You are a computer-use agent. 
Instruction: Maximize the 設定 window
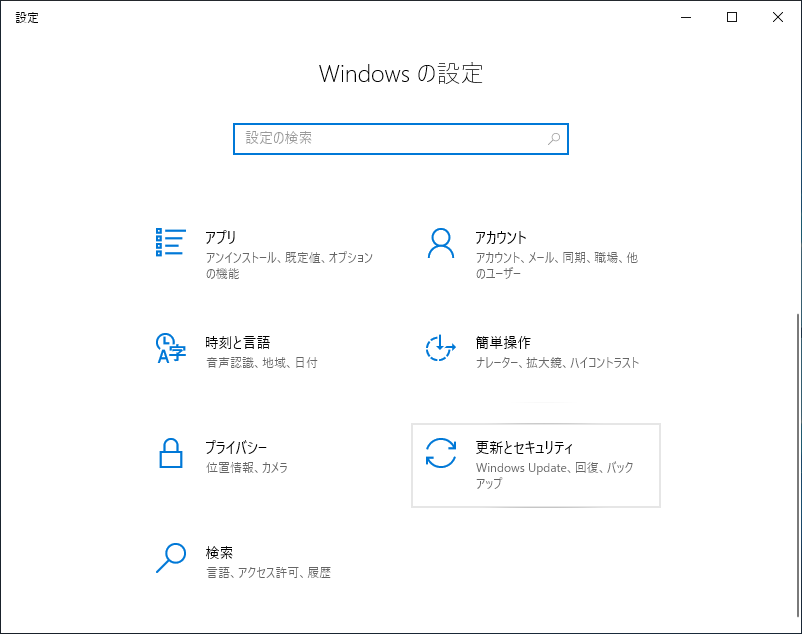[x=732, y=17]
